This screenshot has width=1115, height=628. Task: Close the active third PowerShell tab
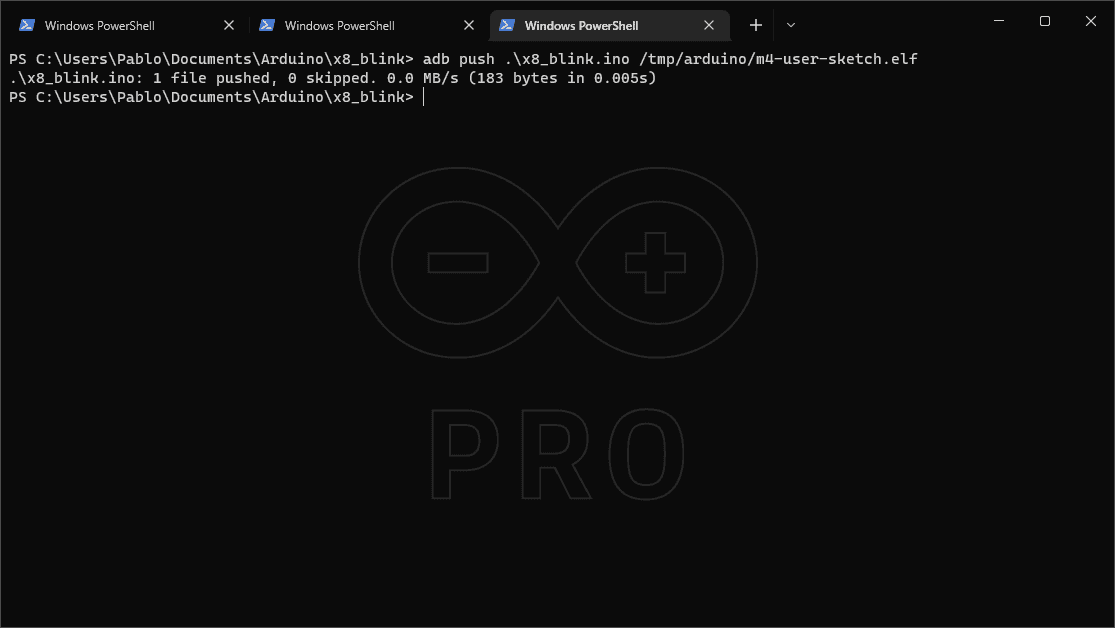point(709,25)
